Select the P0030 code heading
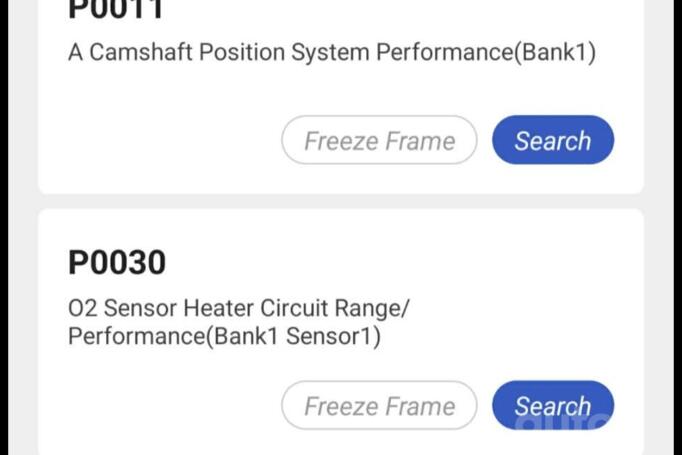Screen dimensions: 682x455 [117, 263]
